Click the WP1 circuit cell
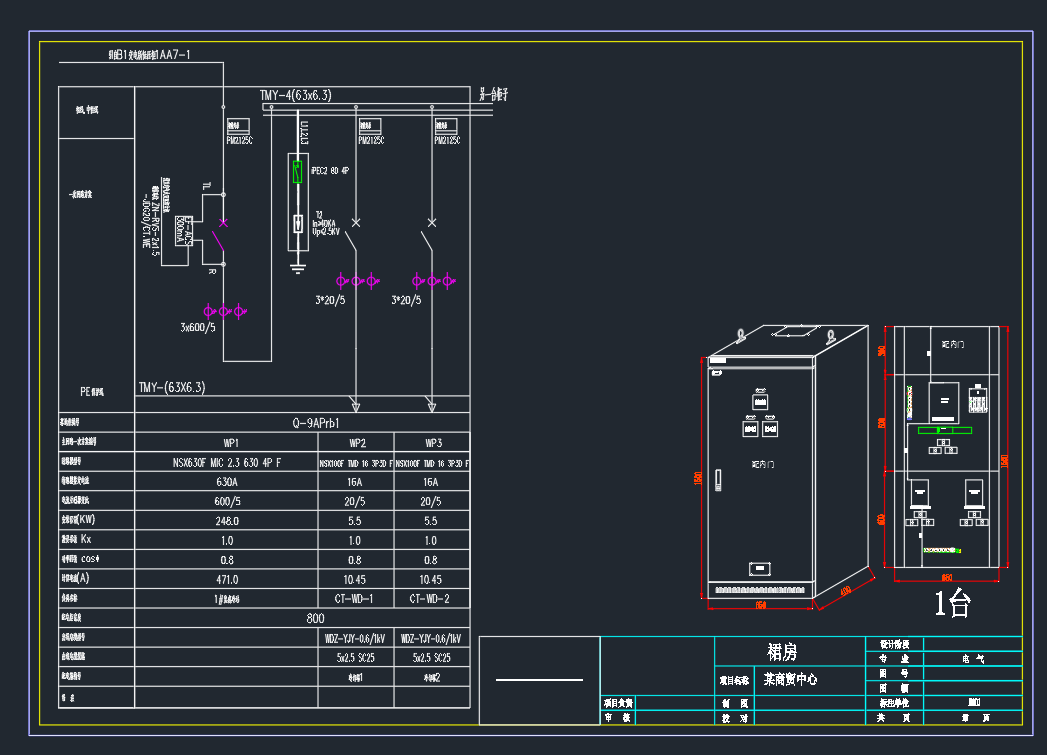This screenshot has height=755, width=1047. coord(231,443)
